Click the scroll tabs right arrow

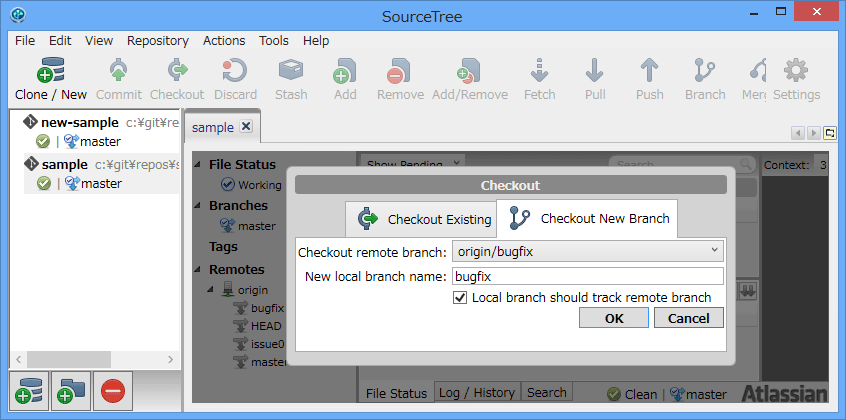(814, 132)
